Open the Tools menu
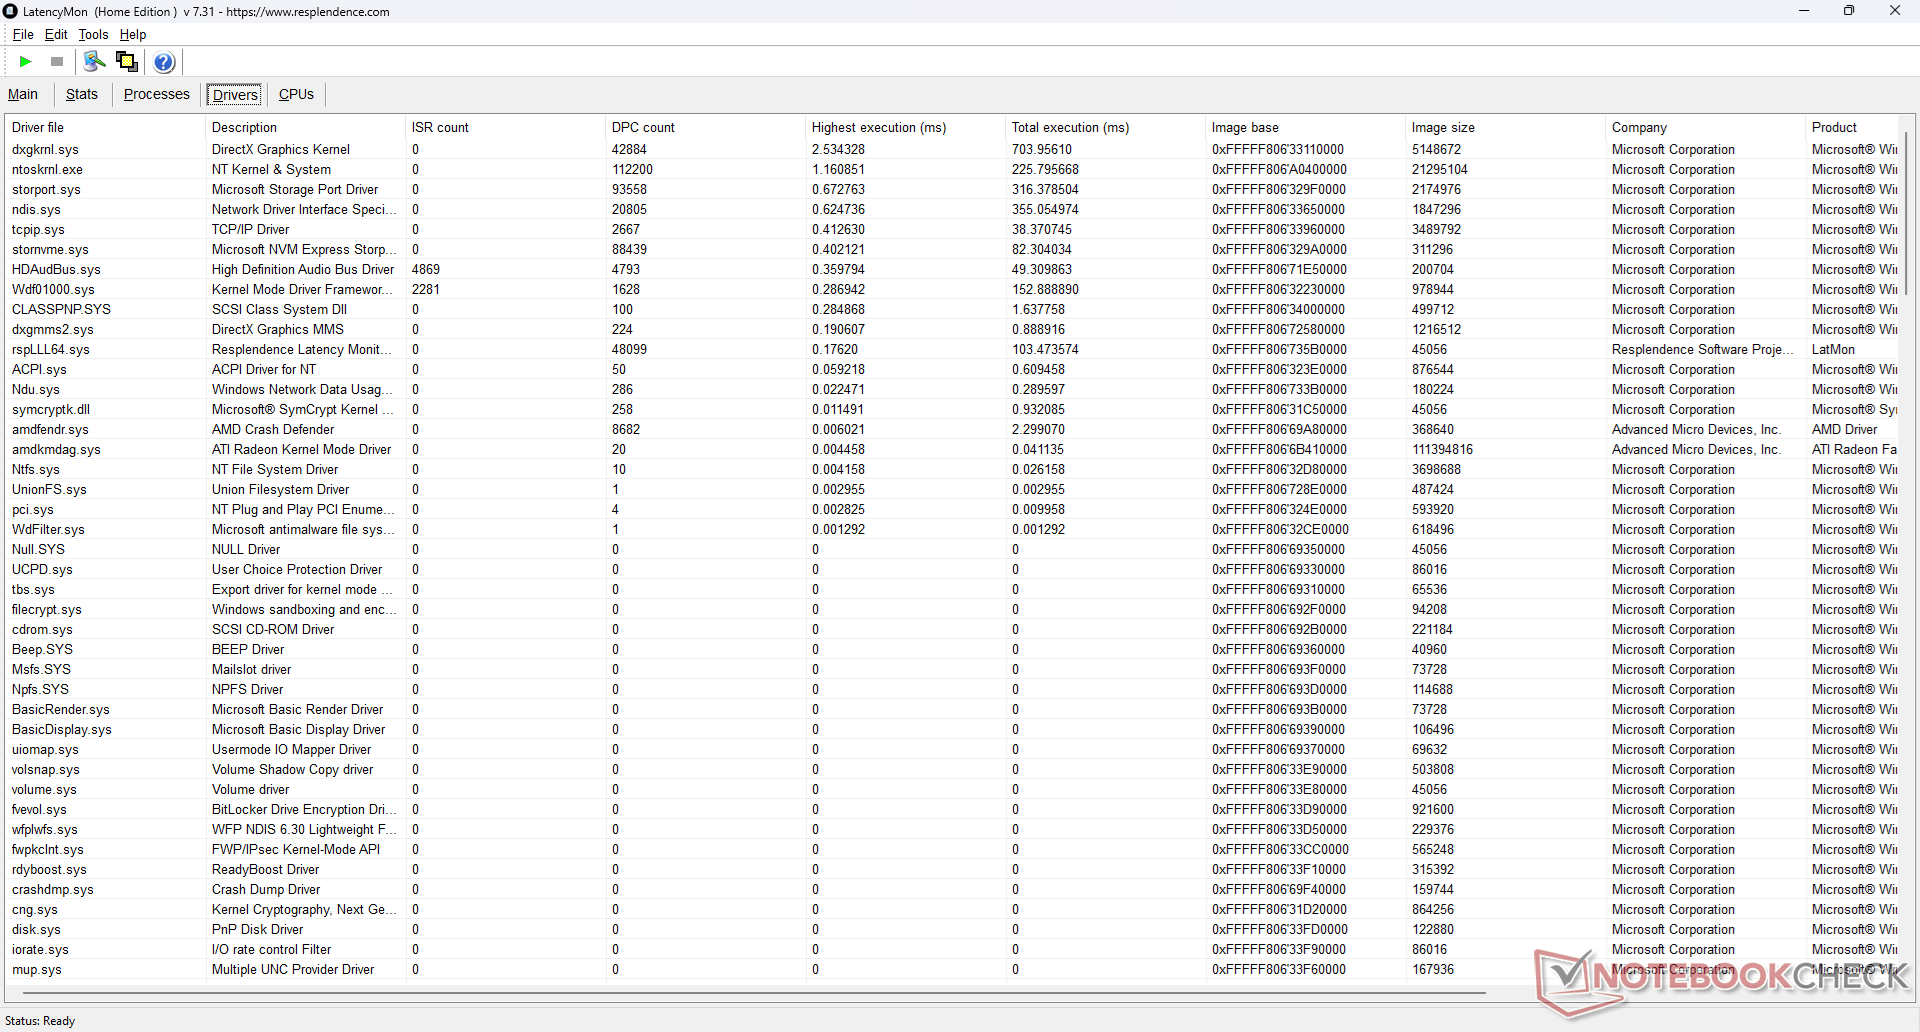1920x1032 pixels. 94,34
